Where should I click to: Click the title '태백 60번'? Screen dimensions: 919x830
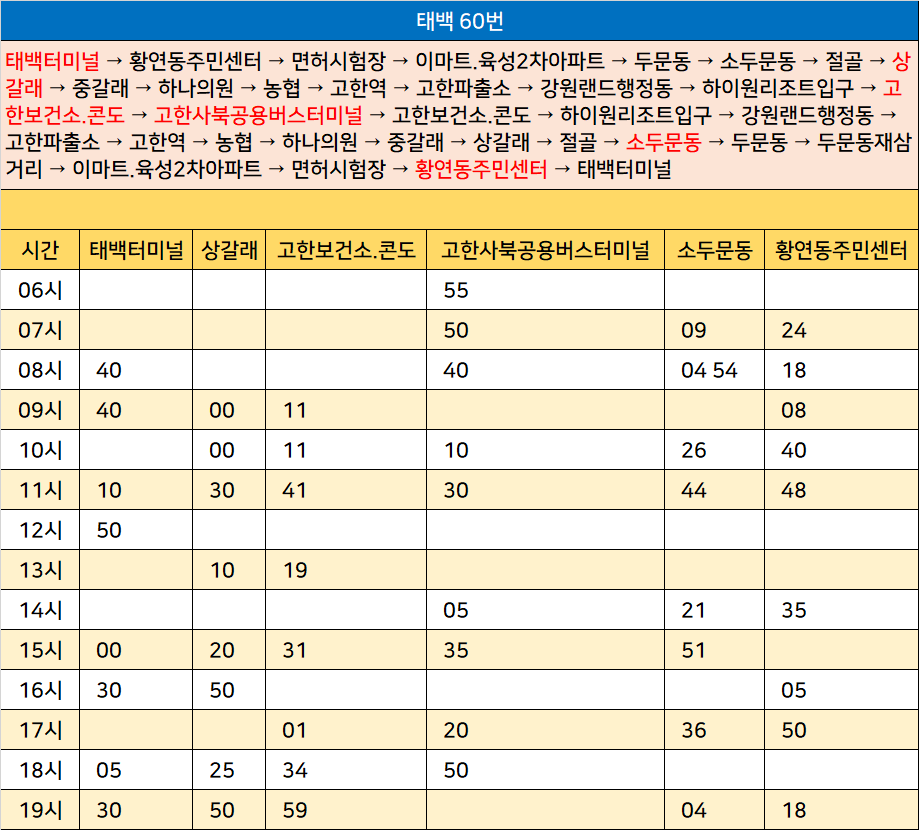click(460, 21)
